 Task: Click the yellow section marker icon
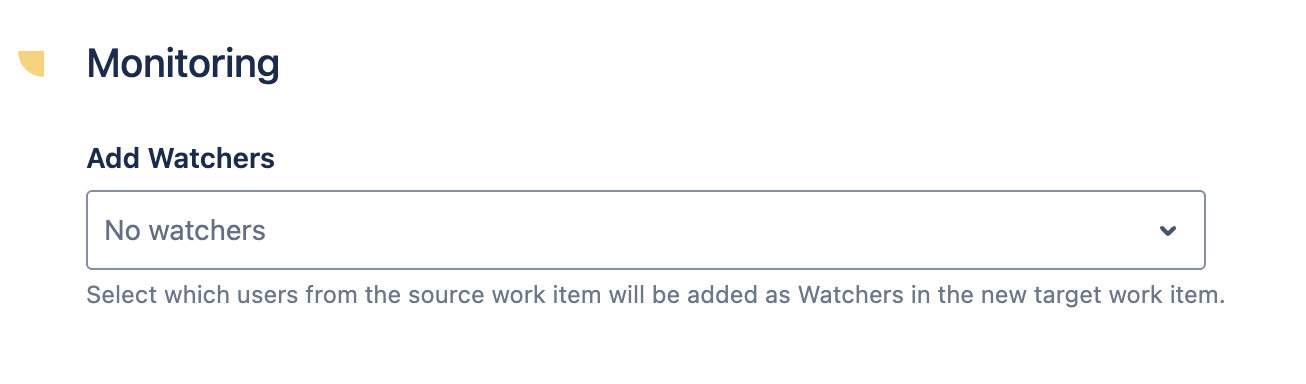pos(32,63)
